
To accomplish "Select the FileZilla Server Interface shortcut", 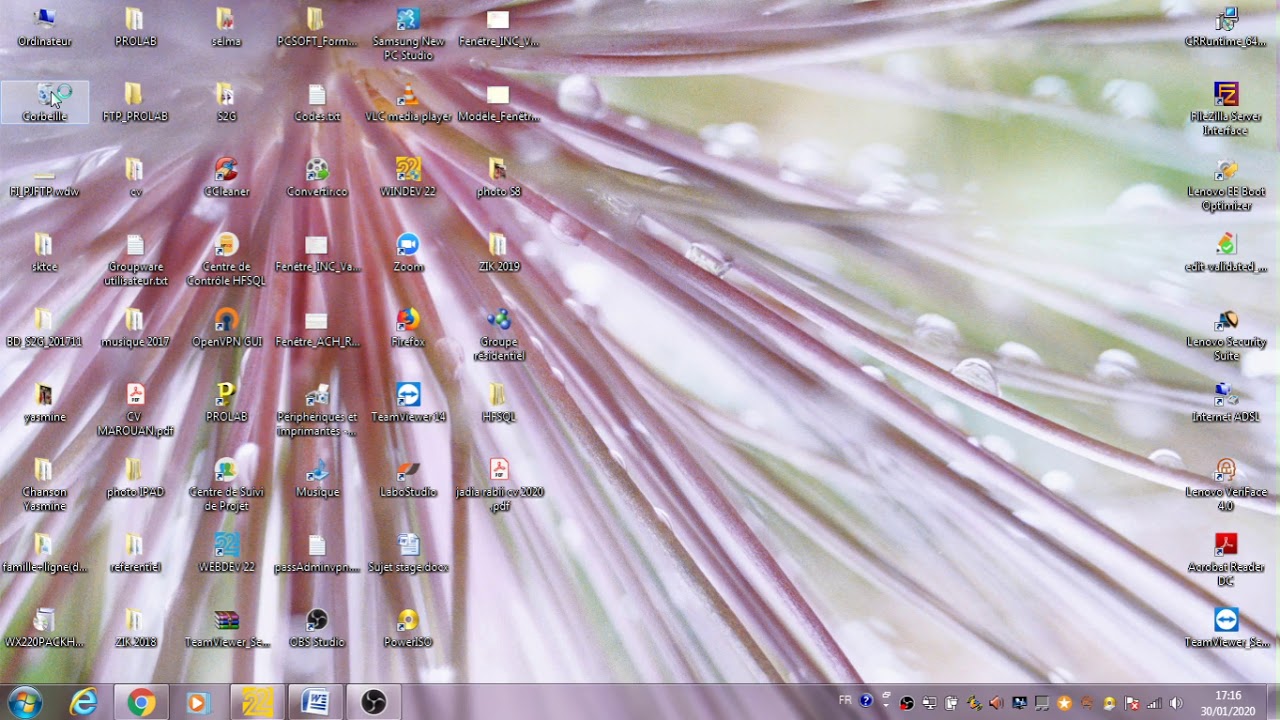I will point(1226,109).
